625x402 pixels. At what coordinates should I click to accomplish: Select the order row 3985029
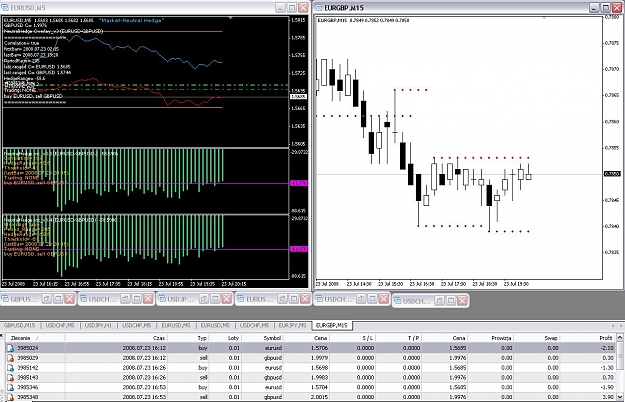pyautogui.click(x=311, y=358)
